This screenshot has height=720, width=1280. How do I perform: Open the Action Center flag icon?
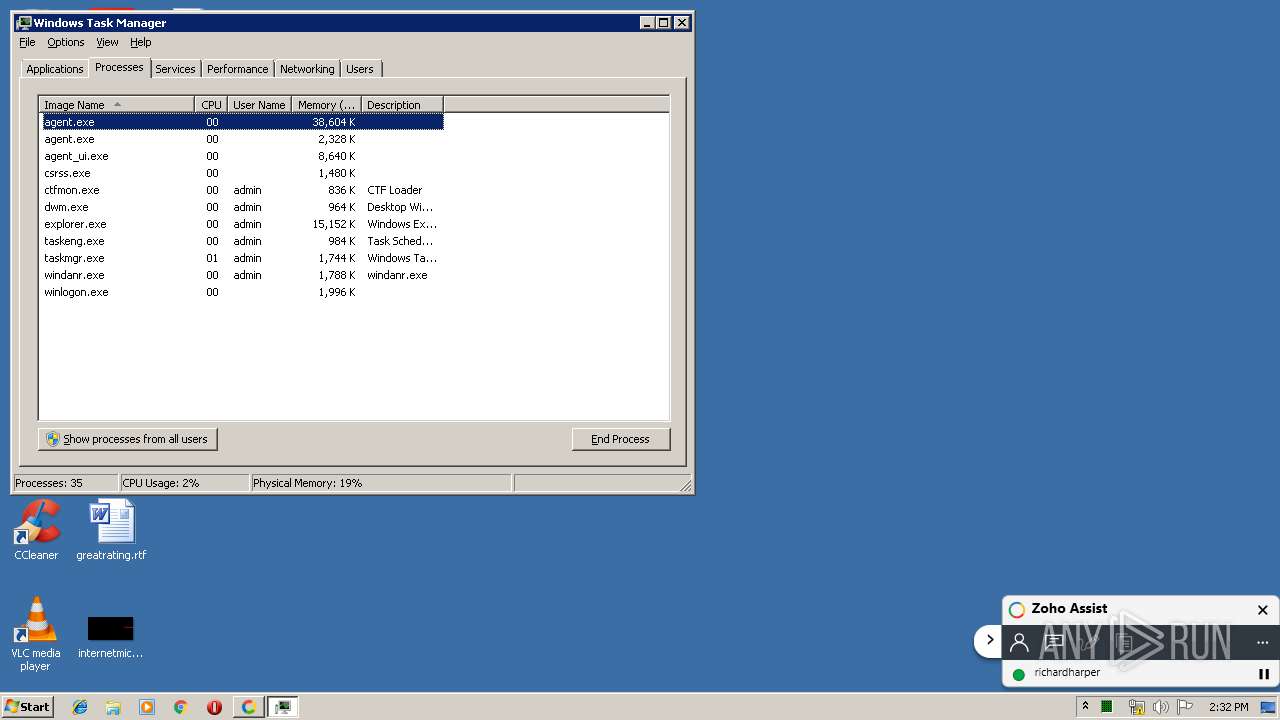click(1185, 707)
